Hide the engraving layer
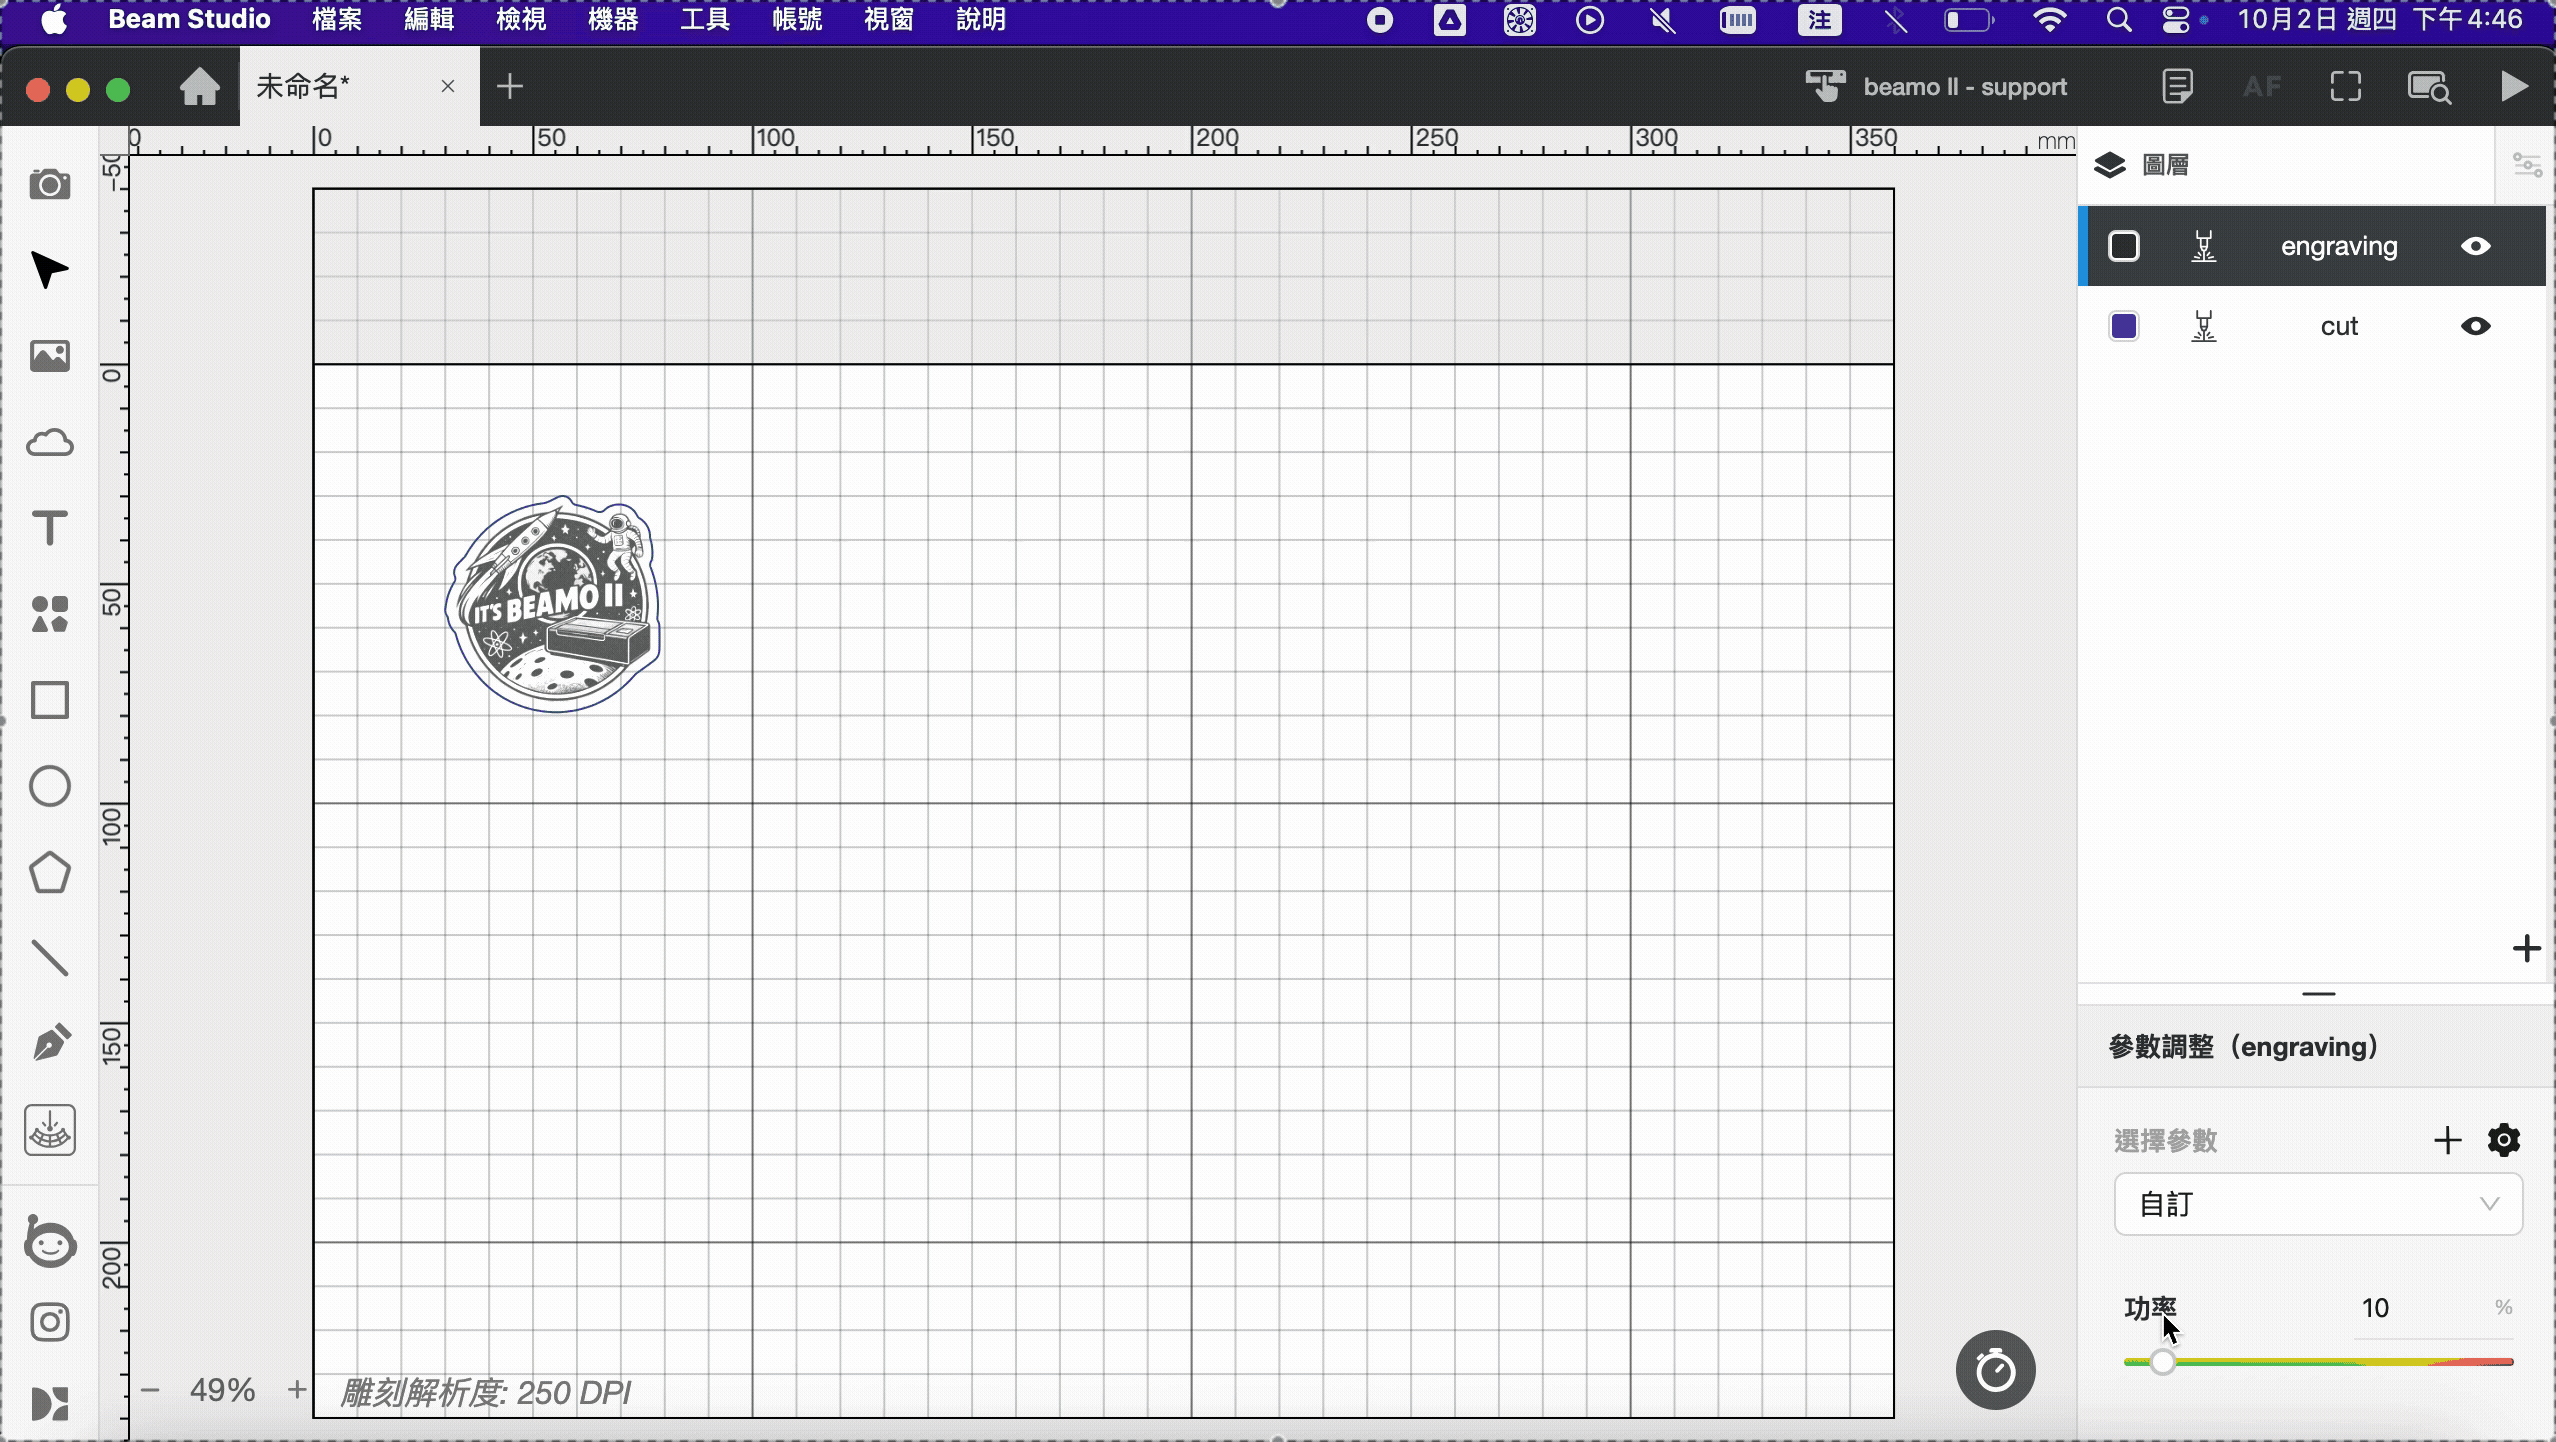Screen dimensions: 2556x1442 point(2475,246)
